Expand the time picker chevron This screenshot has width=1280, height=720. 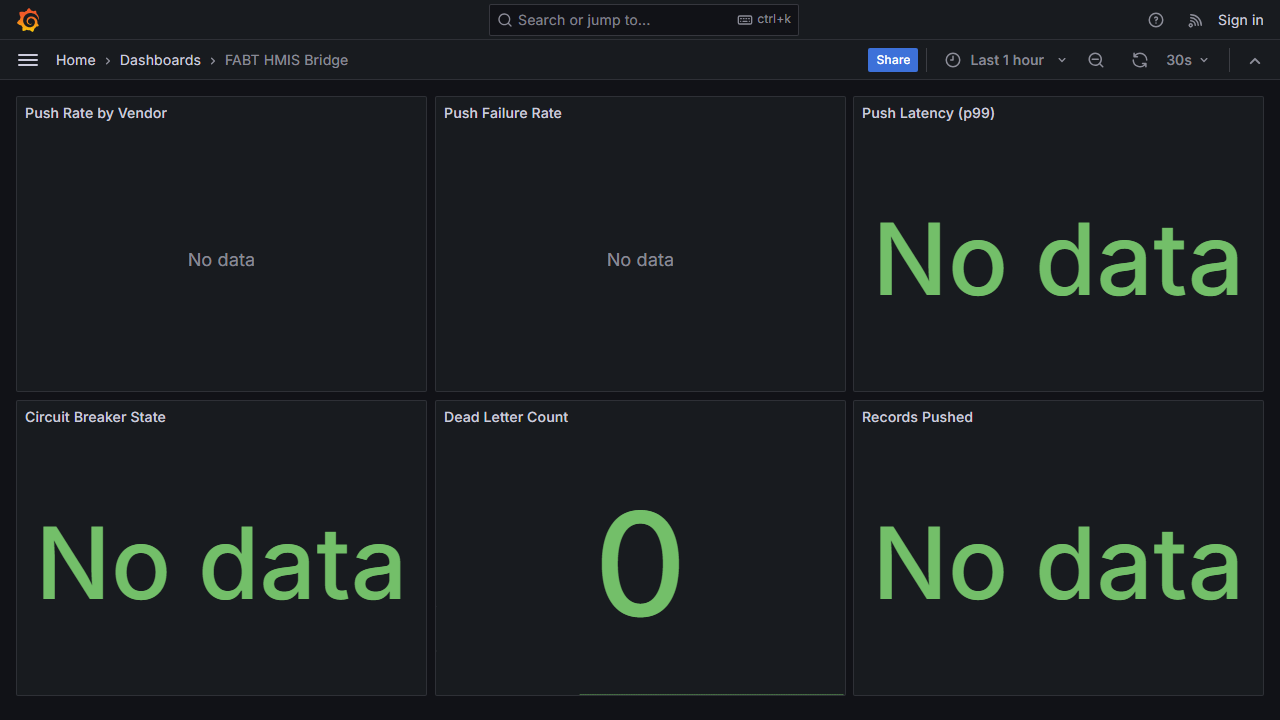tap(1061, 60)
